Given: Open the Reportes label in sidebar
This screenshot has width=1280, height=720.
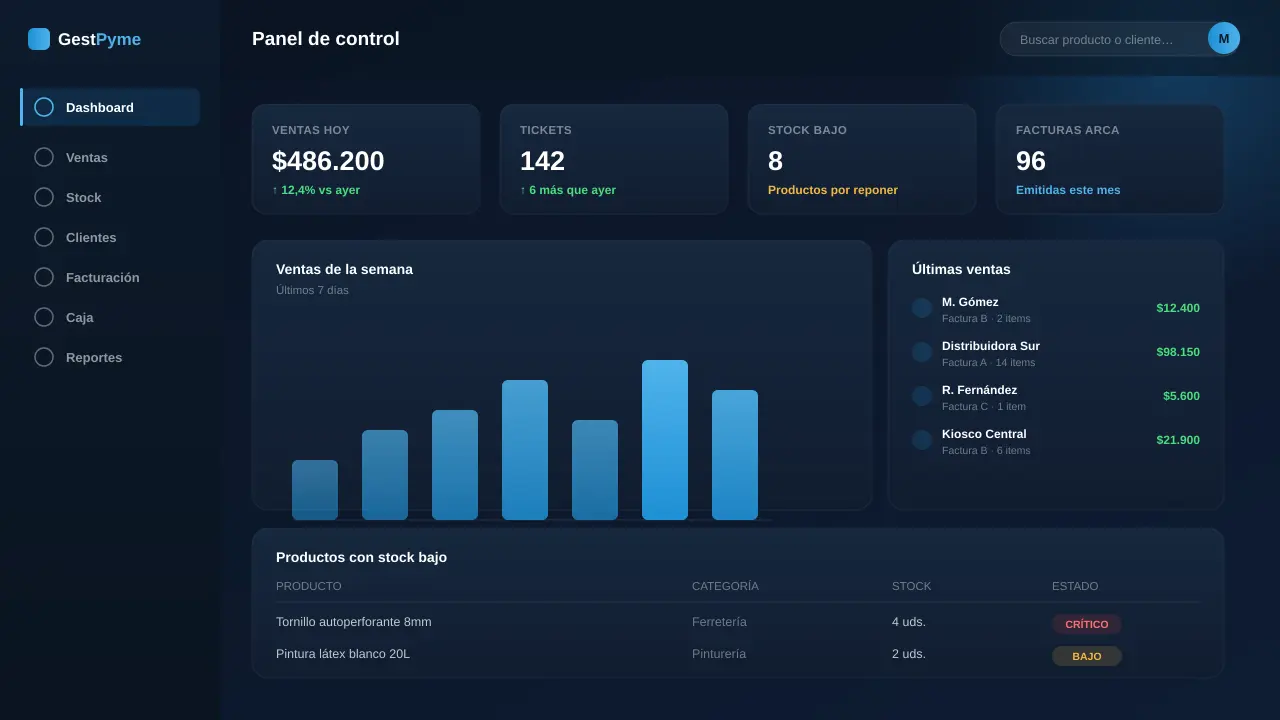Looking at the screenshot, I should click(94, 358).
